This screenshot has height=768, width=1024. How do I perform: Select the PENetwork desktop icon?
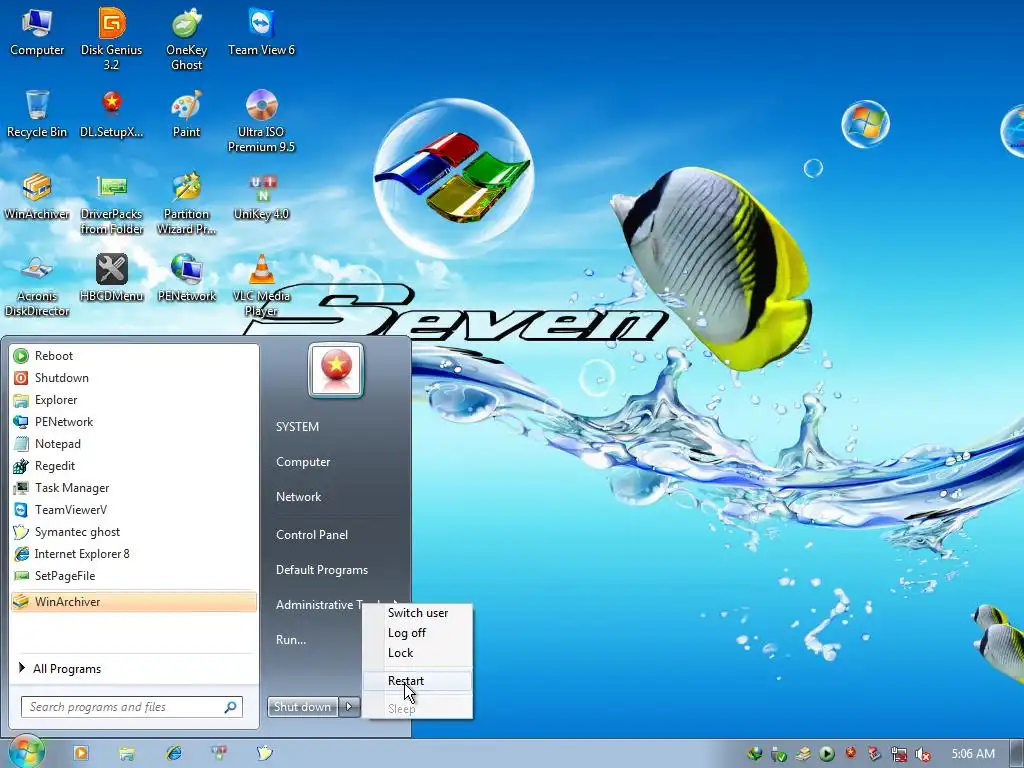[x=186, y=278]
